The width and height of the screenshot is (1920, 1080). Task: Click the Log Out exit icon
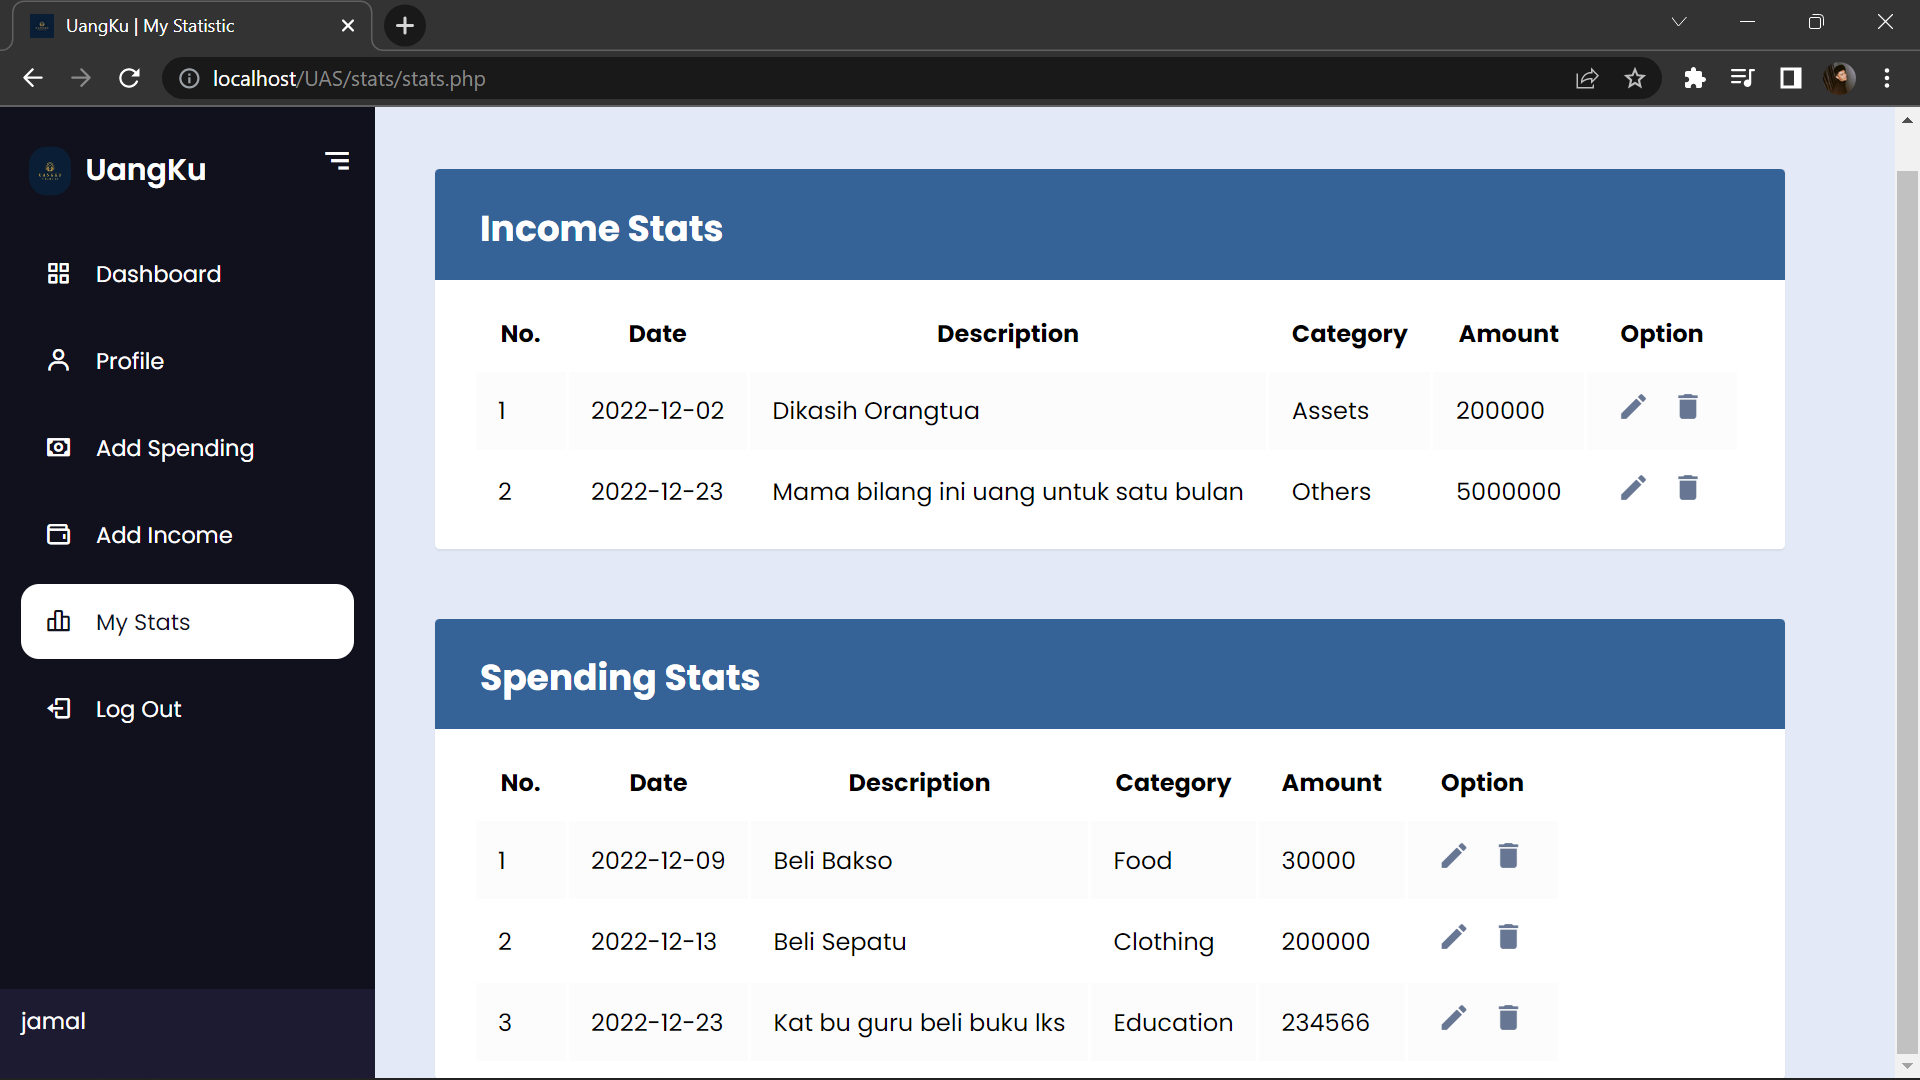pyautogui.click(x=59, y=708)
